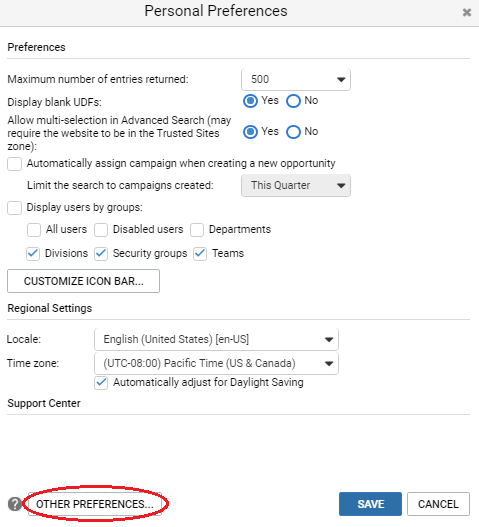Open Customize Icon Bar settings

(83, 281)
